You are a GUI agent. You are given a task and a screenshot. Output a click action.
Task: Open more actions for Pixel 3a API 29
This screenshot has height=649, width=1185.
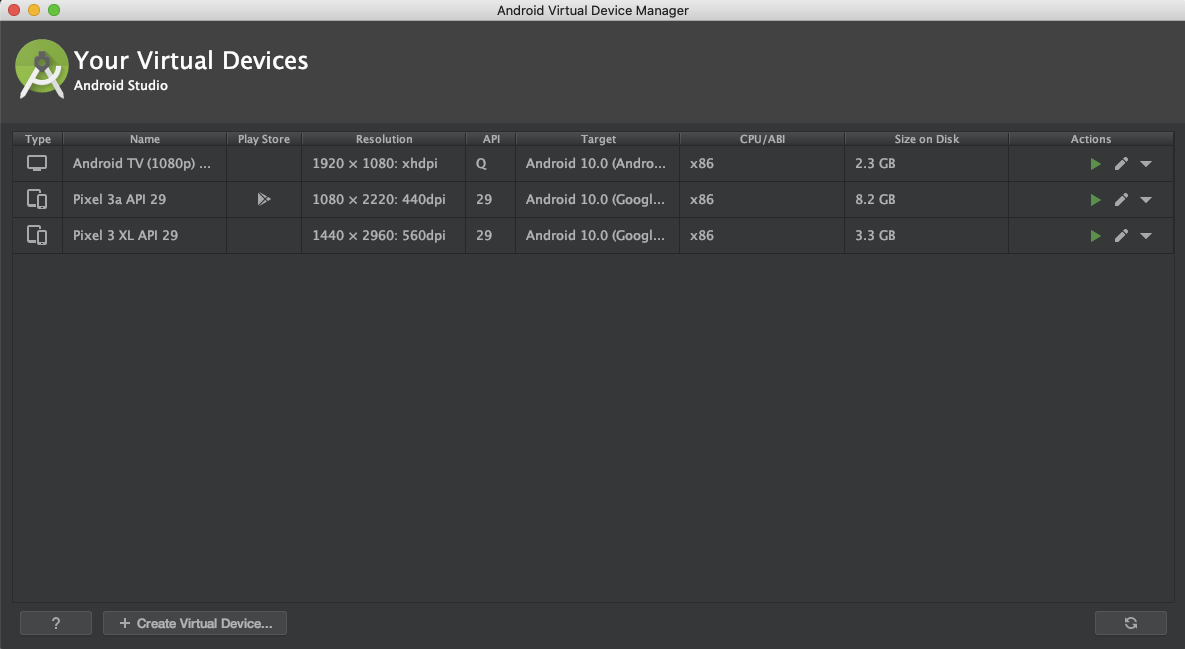point(1146,200)
